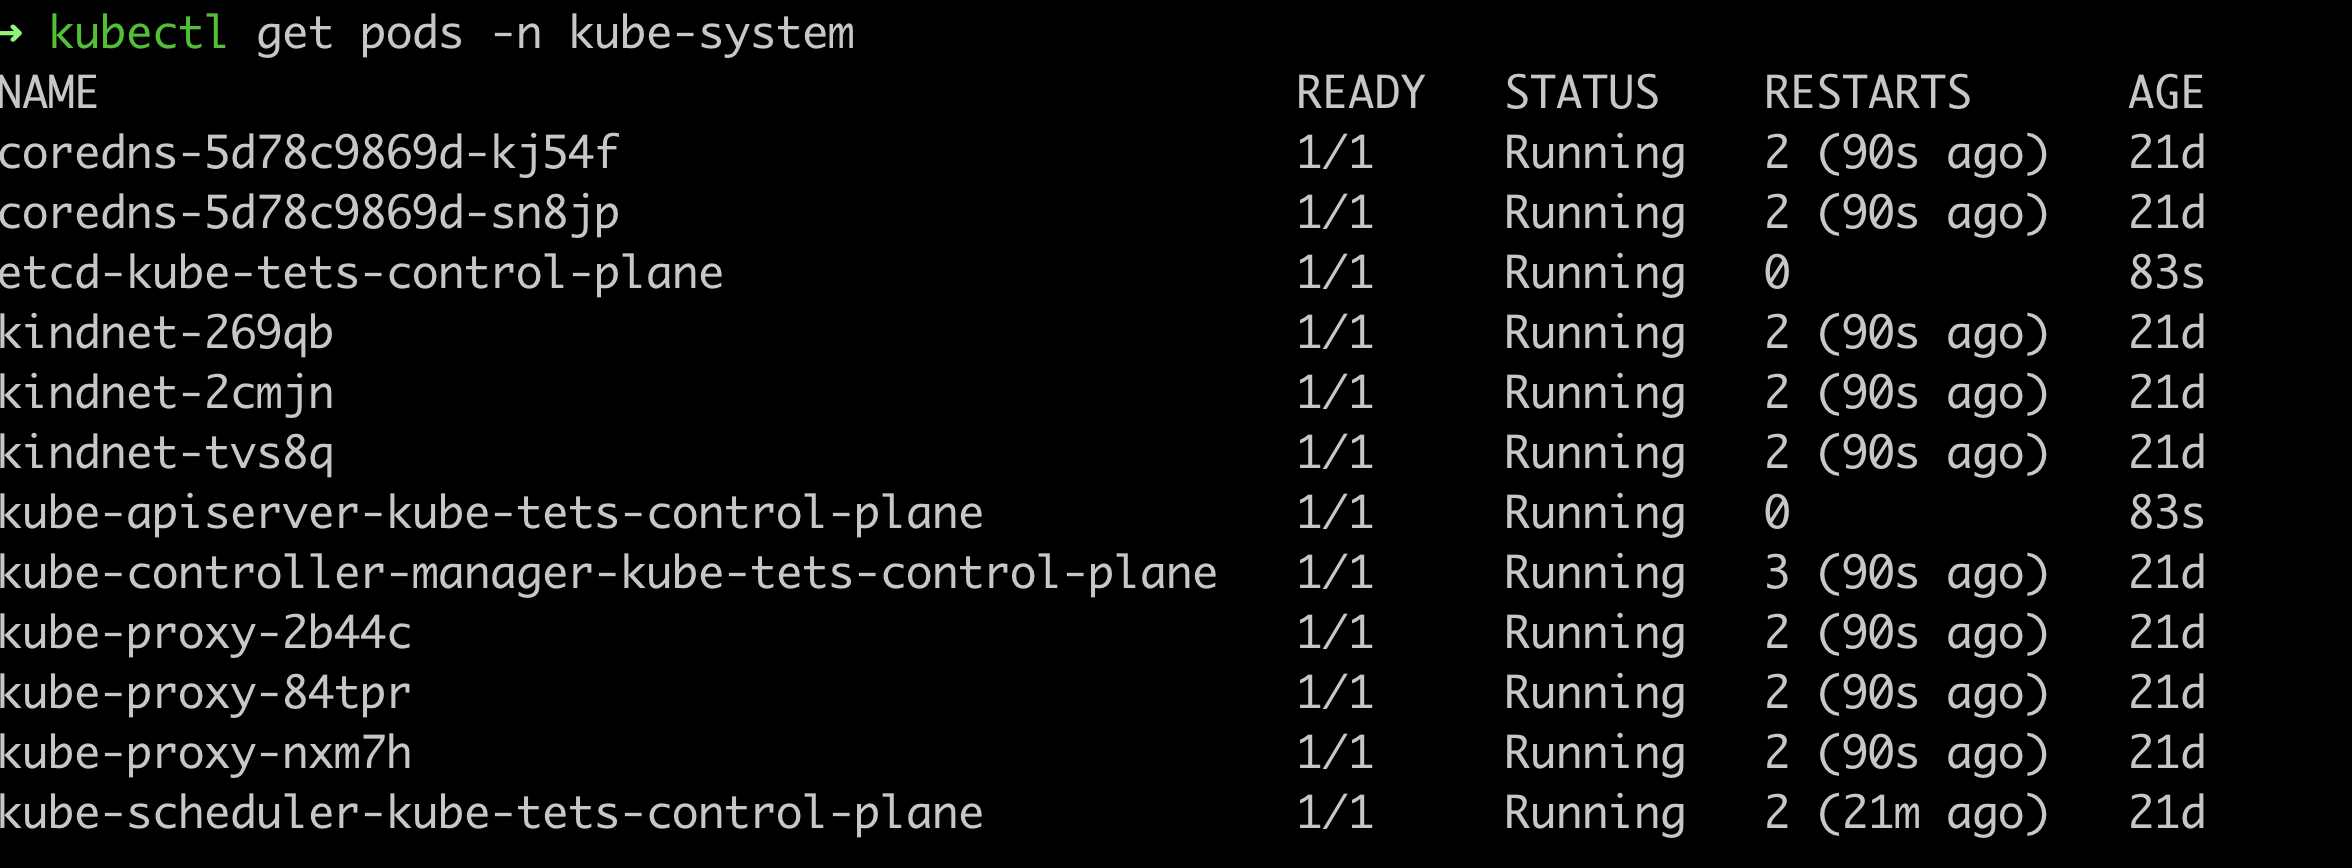Click the etcd-kube-tets-control-plane pod name
2352x868 pixels.
(x=361, y=273)
